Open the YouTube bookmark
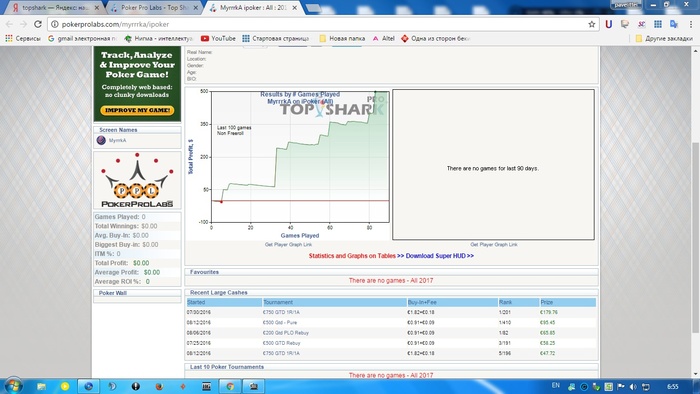Image resolution: width=700 pixels, height=394 pixels. [218, 38]
